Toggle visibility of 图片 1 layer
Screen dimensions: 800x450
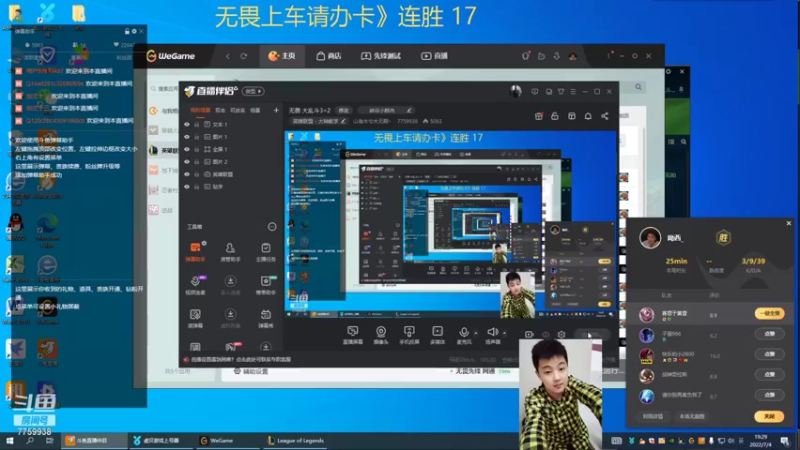click(x=187, y=137)
